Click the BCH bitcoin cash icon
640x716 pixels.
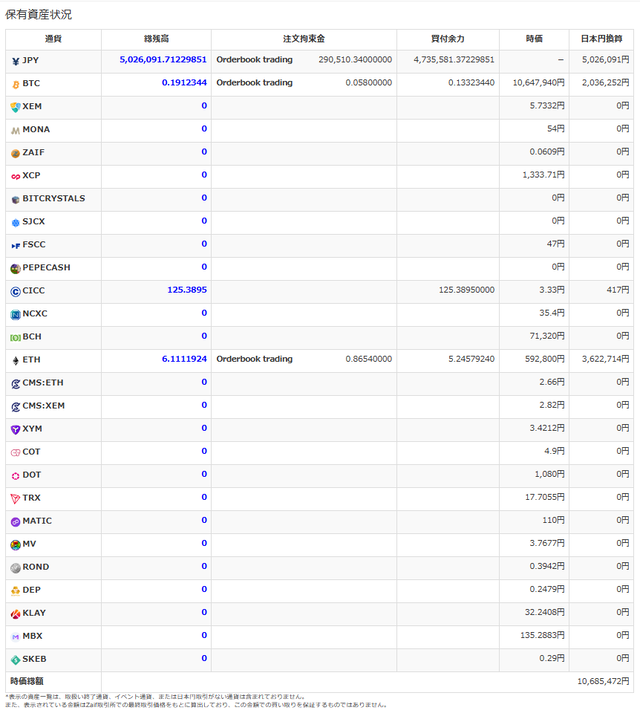(x=16, y=337)
